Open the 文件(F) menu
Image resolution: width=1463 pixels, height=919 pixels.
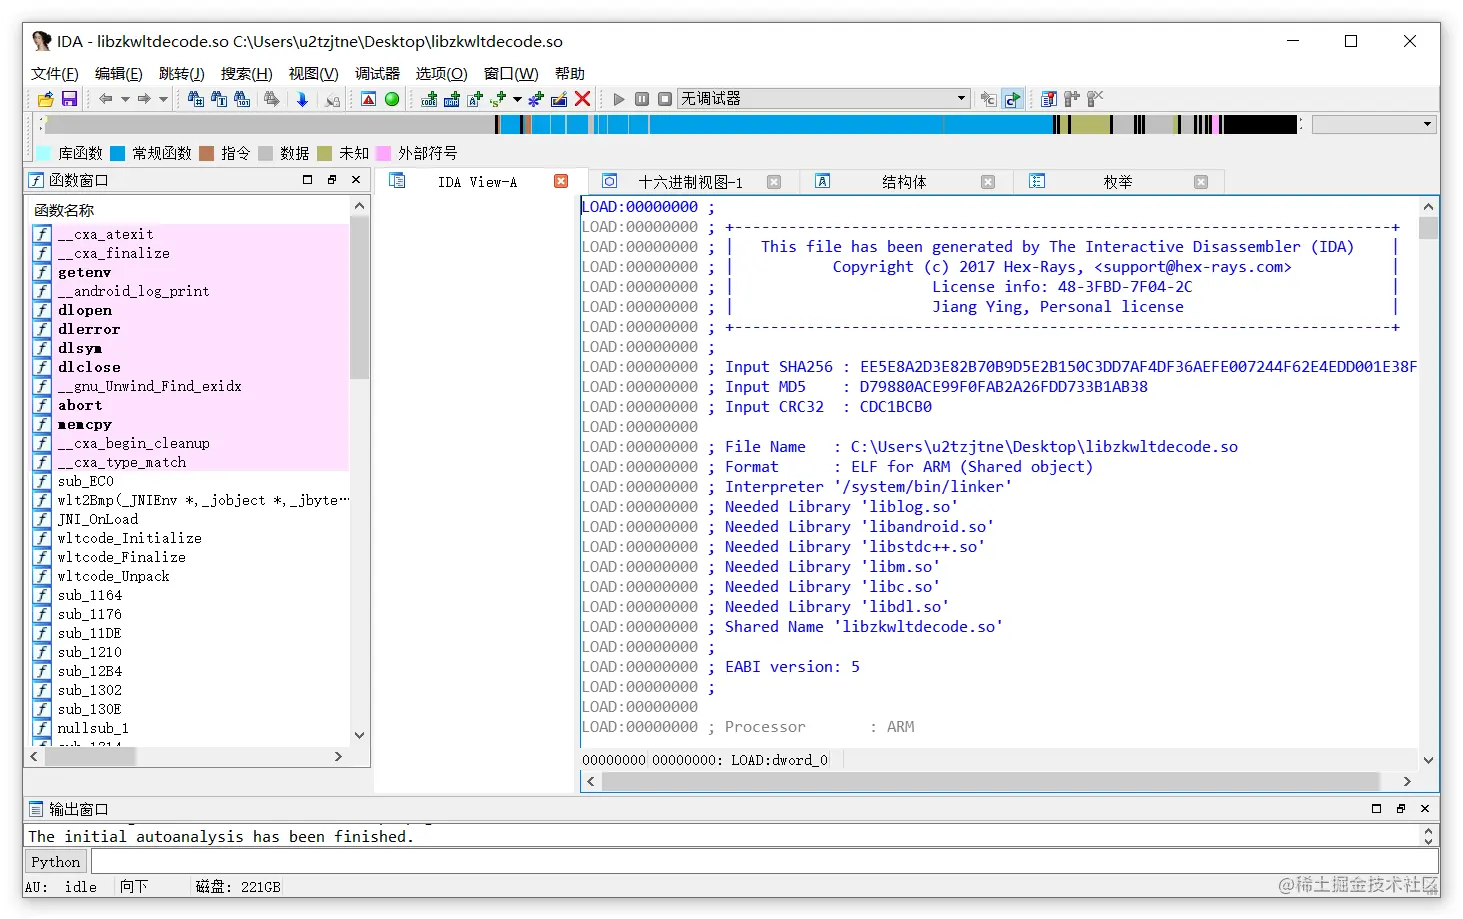click(54, 73)
